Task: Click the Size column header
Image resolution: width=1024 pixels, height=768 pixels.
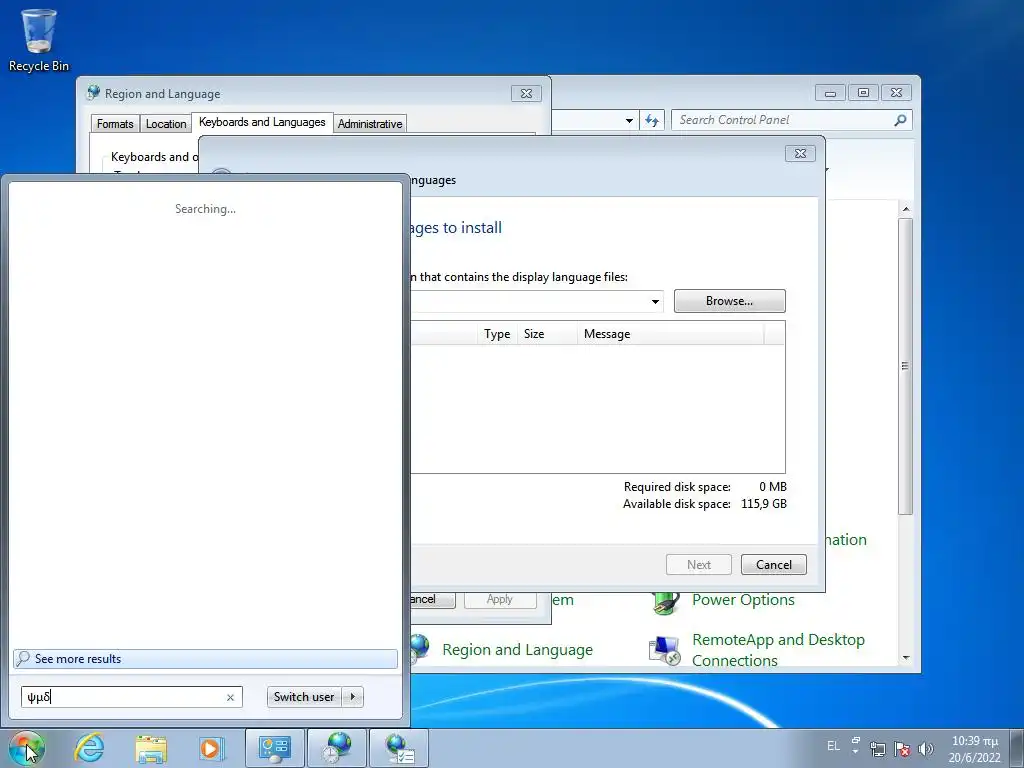Action: [547, 334]
